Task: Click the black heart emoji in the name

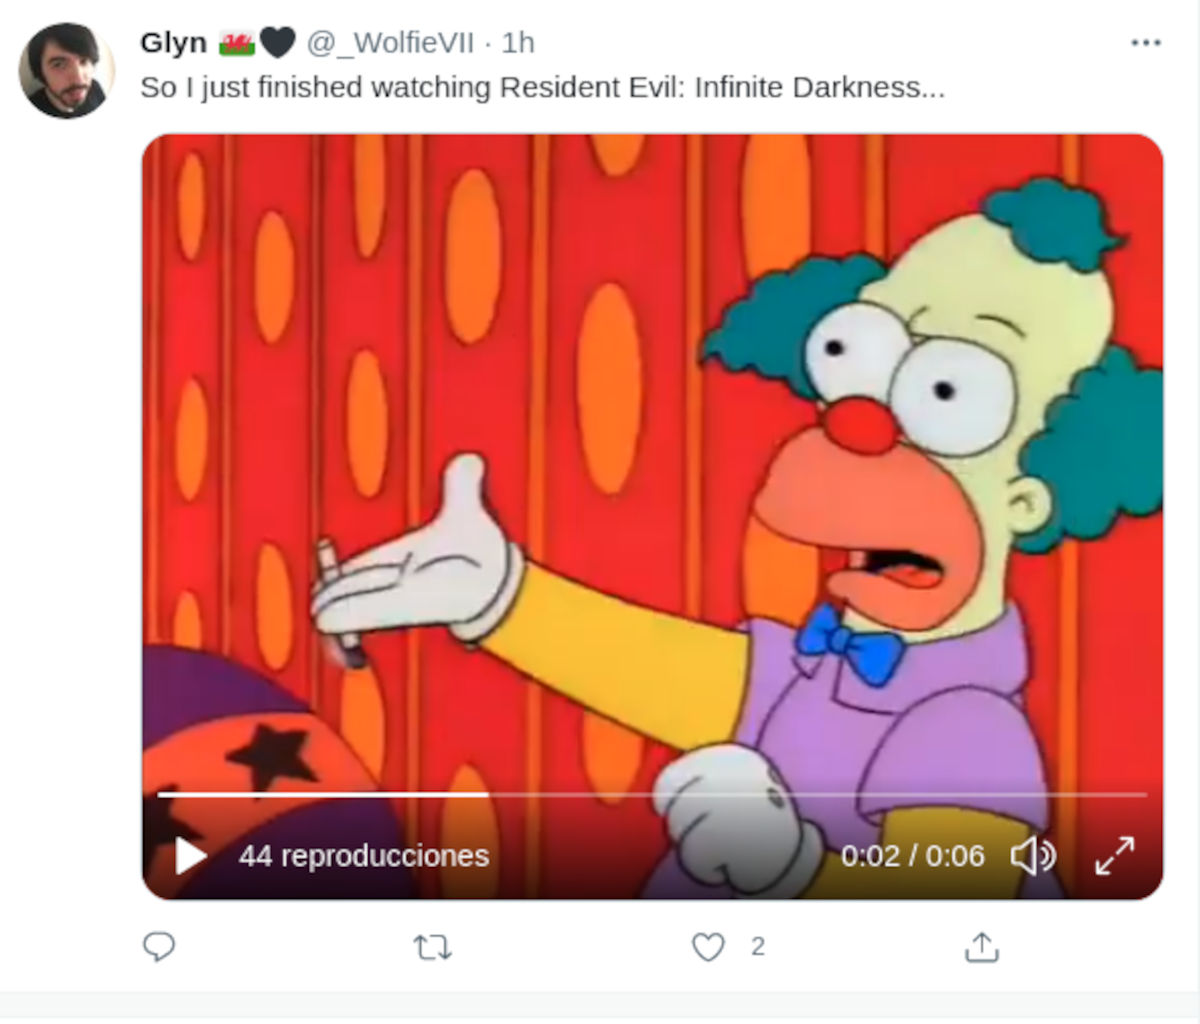Action: coord(277,43)
